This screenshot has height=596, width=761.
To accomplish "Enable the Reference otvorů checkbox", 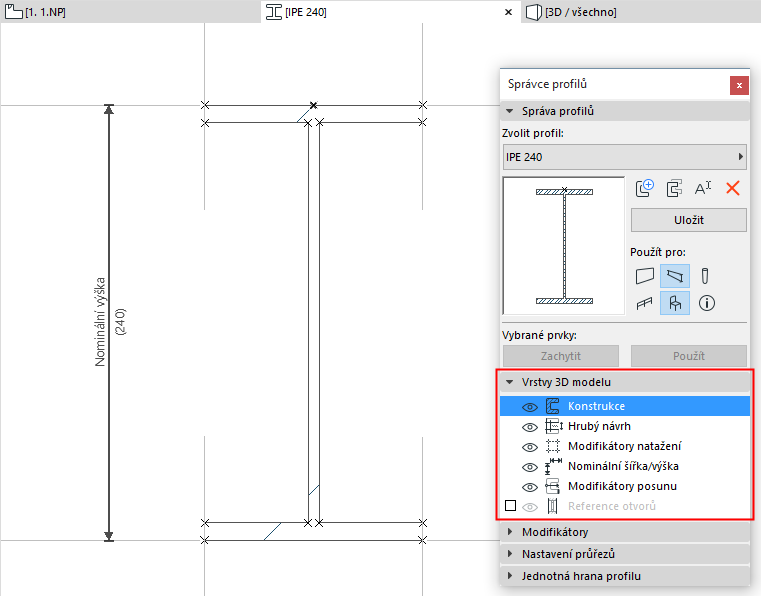I will tap(510, 506).
